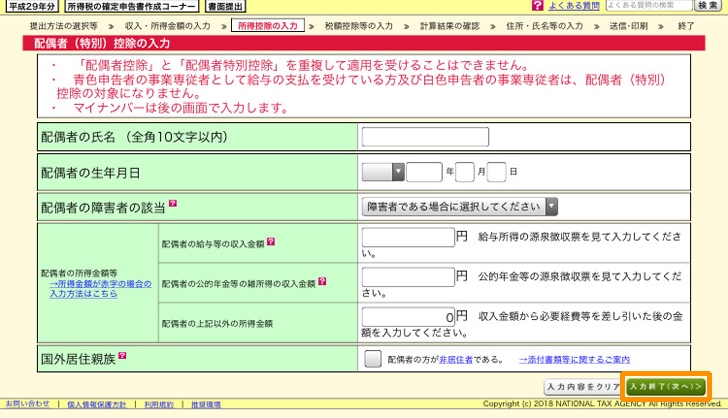
Task: Click the 所得税の確定申告書作成コーナー header label
Action: [131, 7]
